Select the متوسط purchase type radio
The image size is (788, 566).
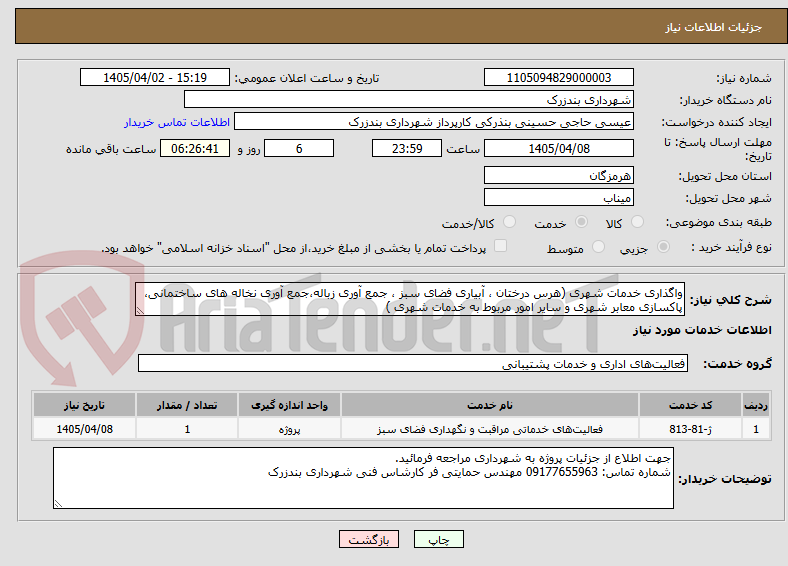[598, 246]
